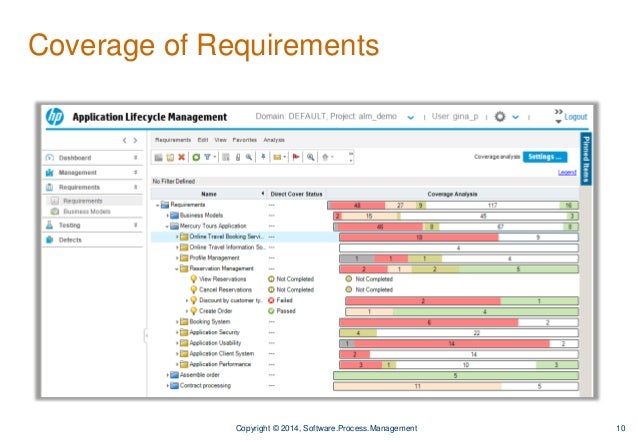This screenshot has height=442, width=638.
Task: Click the Legend link
Action: point(567,173)
